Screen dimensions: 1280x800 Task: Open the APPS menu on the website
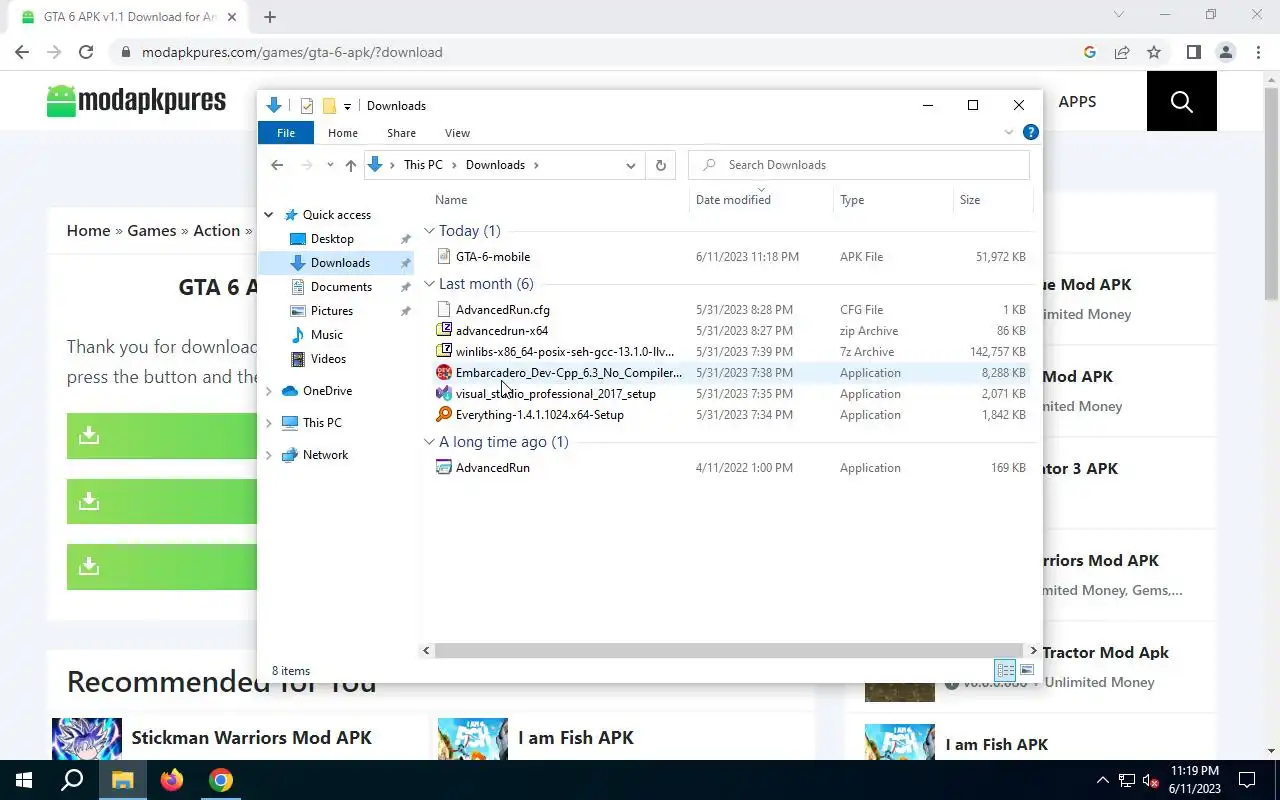tap(1077, 101)
